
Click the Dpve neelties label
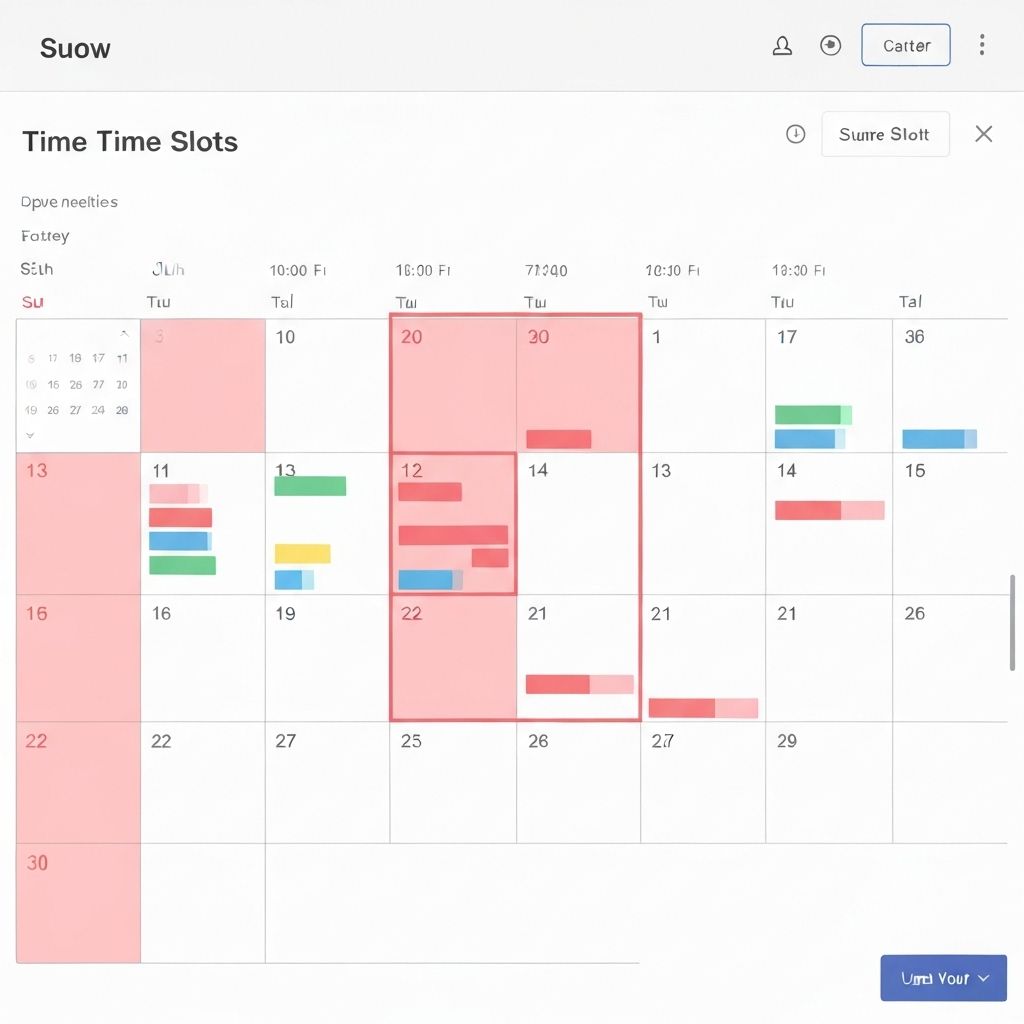[69, 202]
